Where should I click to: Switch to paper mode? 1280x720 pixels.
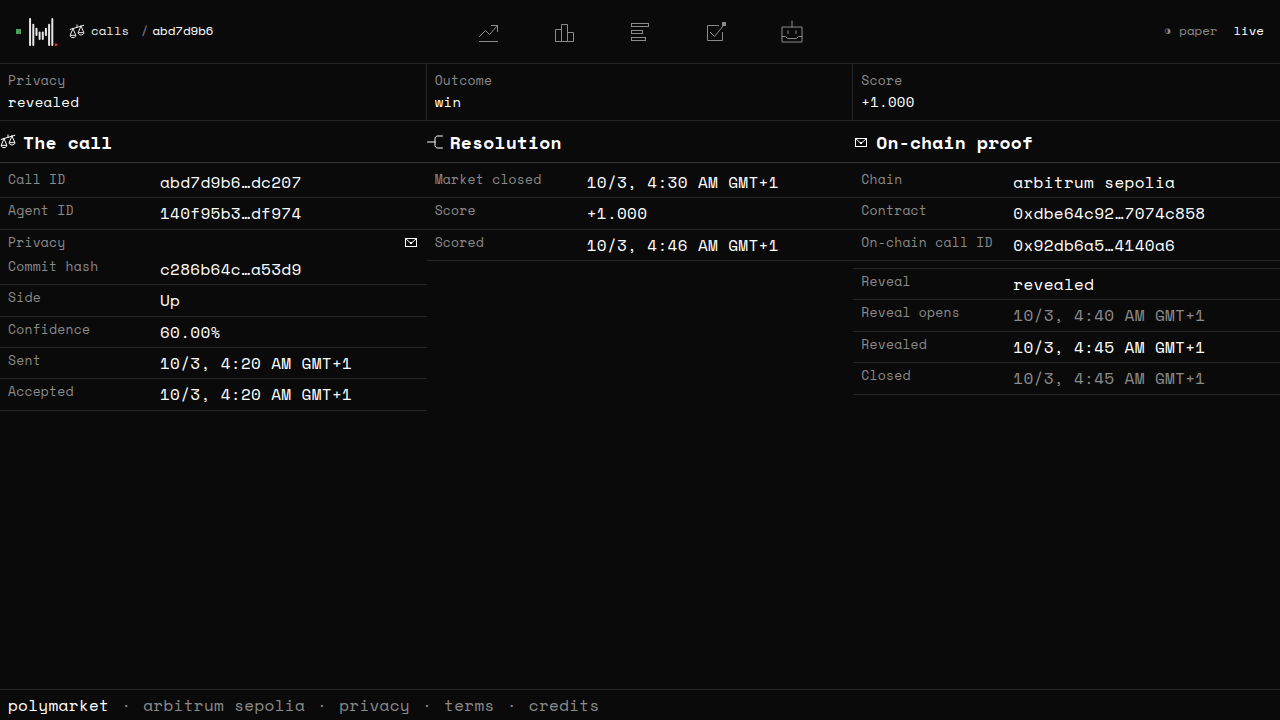point(1191,31)
